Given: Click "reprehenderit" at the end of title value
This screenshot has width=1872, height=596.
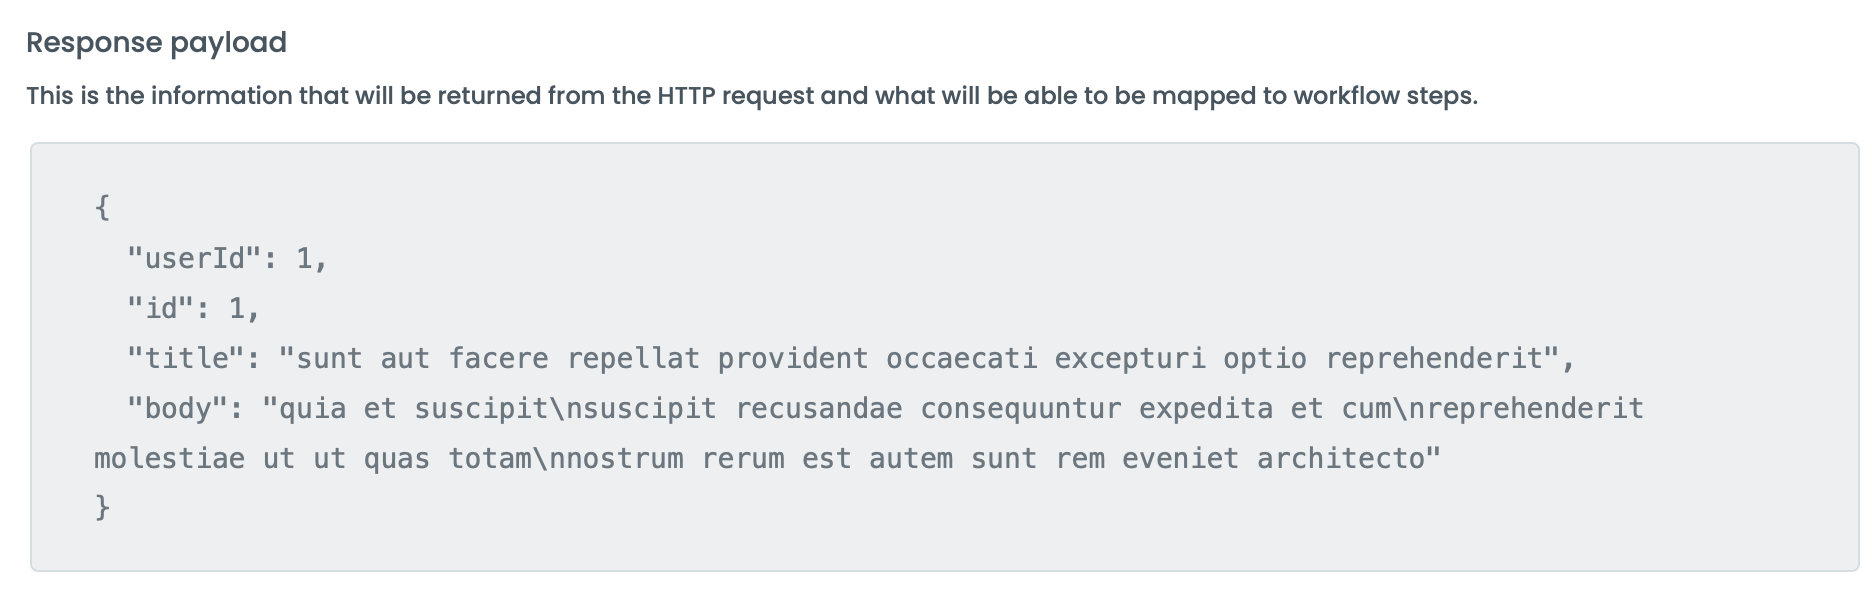Looking at the screenshot, I should click(x=1435, y=359).
